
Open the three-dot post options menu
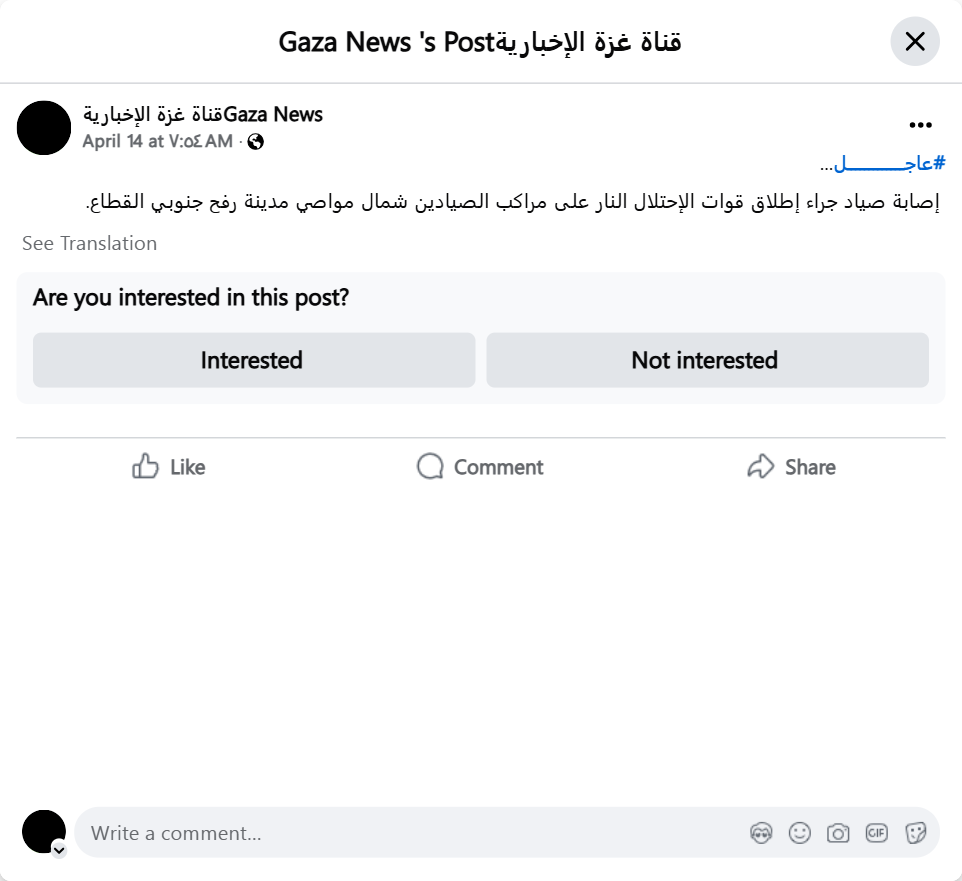920,125
